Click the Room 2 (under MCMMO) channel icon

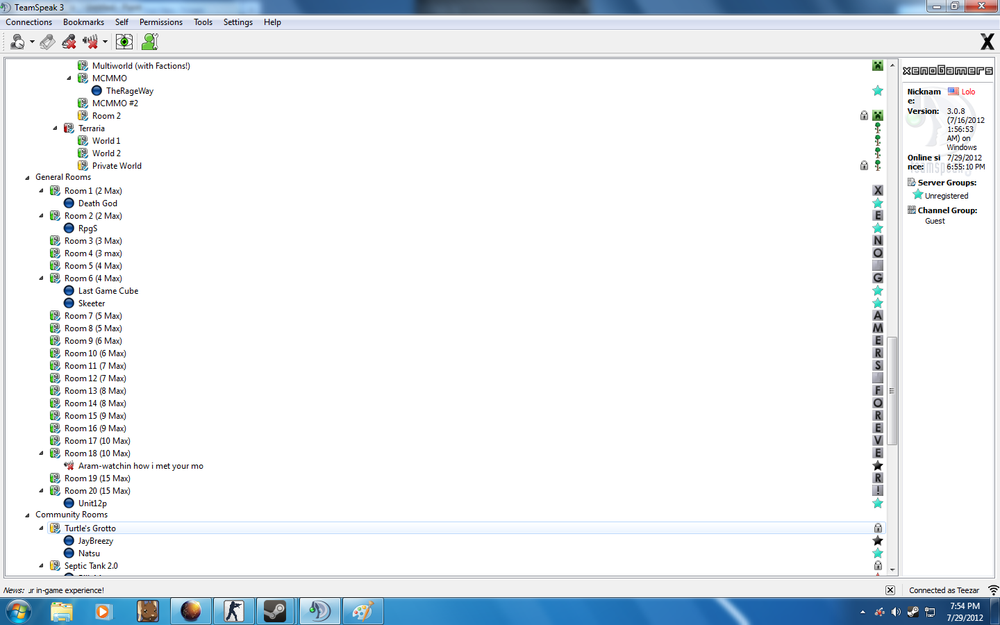83,115
